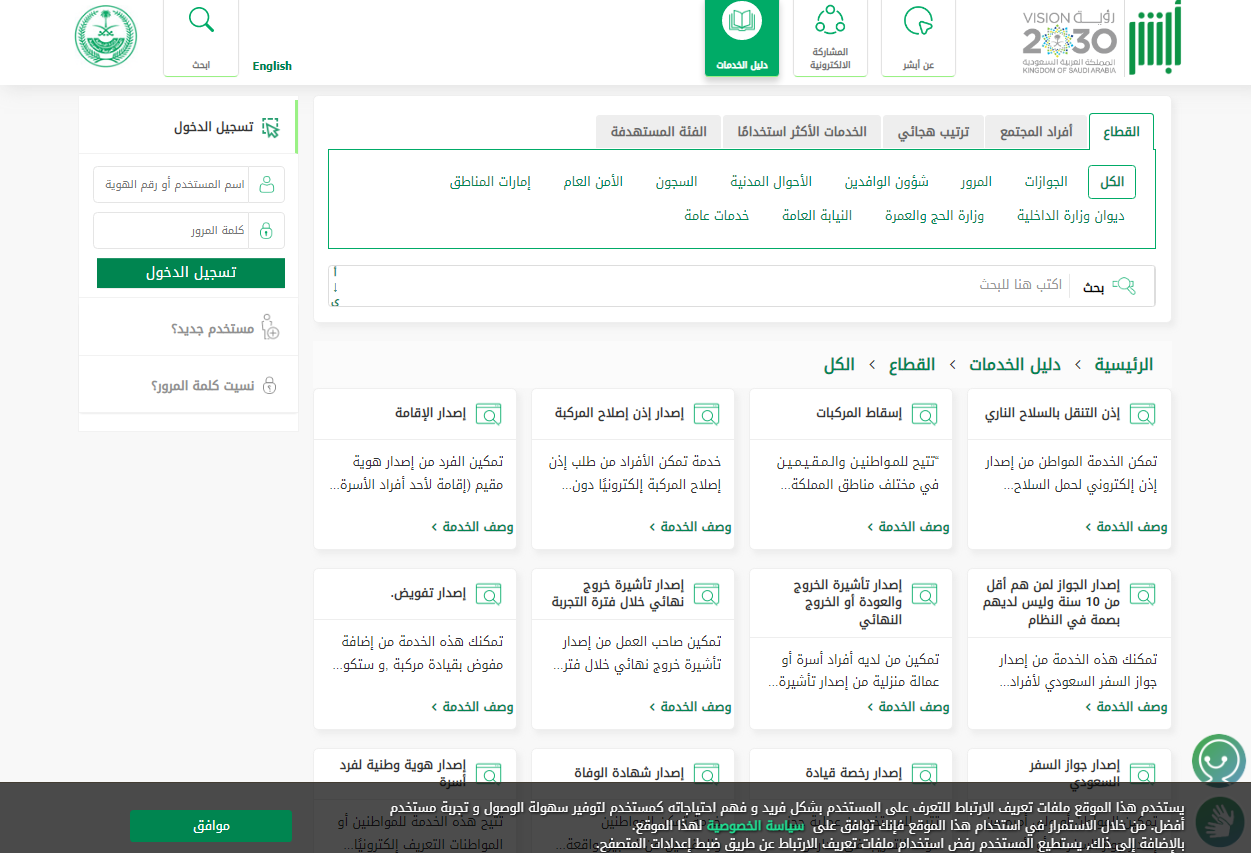Viewport: 1251px width, 853px height.
Task: Expand وصف الخدمة for إذن التنقل بالسلاح الناري
Action: click(x=1127, y=527)
